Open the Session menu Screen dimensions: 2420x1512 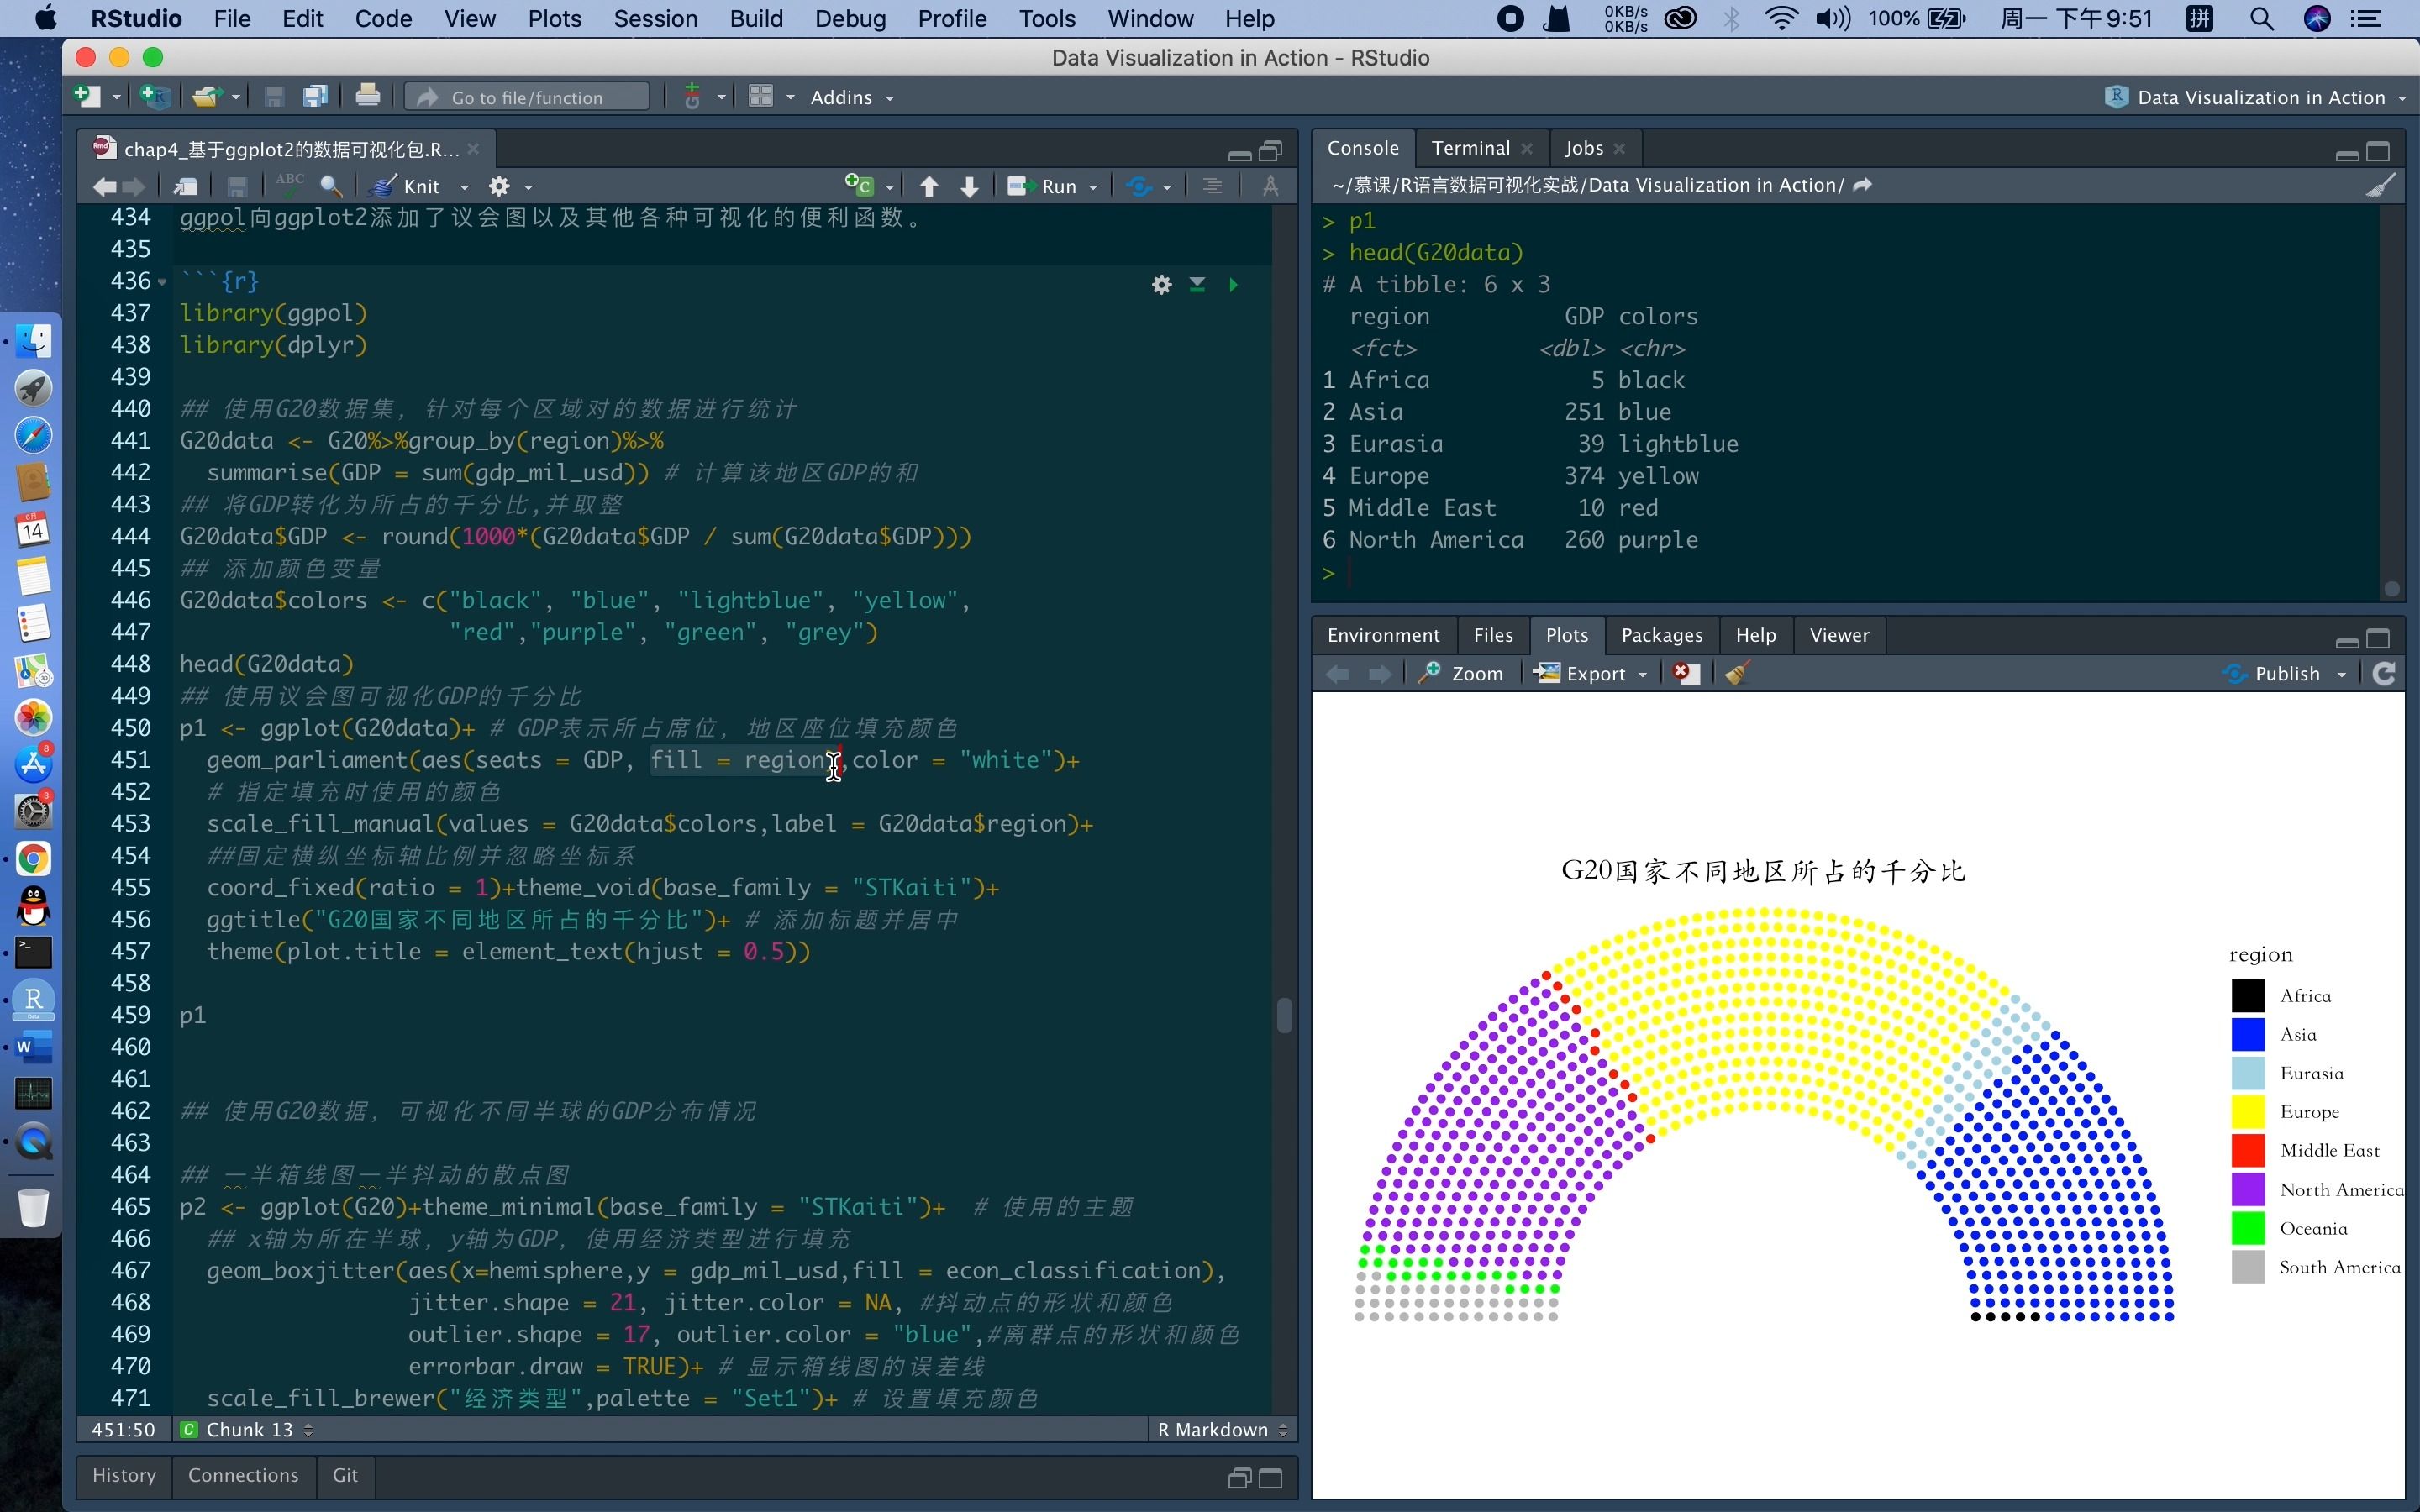(x=655, y=19)
